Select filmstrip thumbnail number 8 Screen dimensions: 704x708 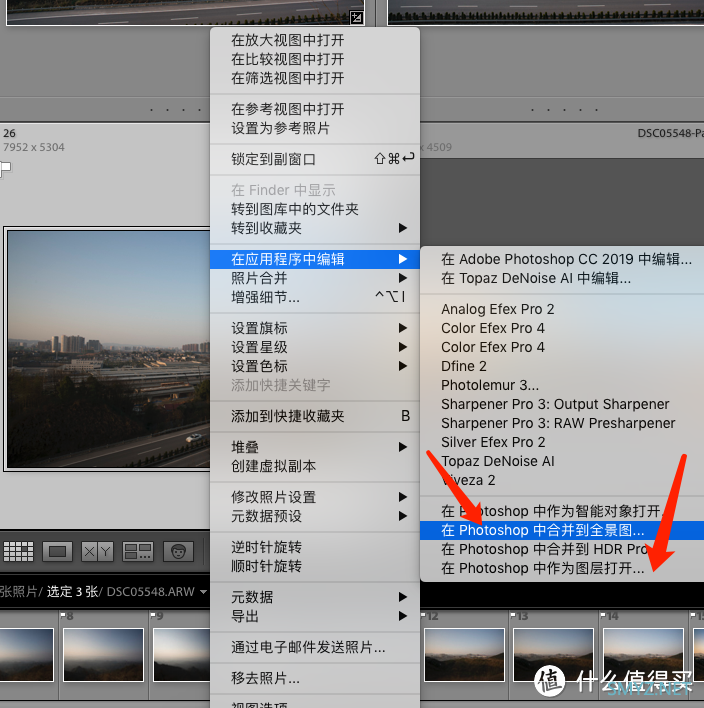pyautogui.click(x=103, y=655)
